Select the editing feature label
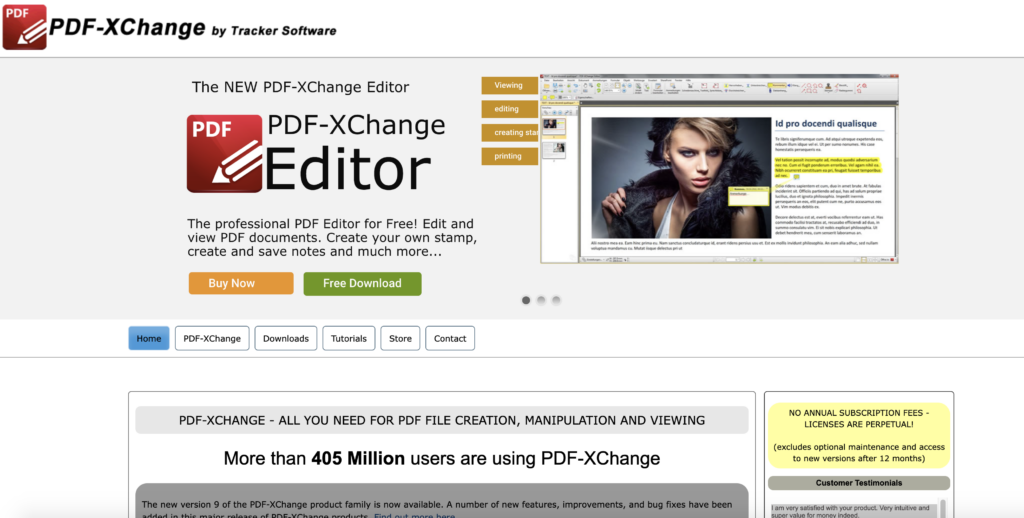 (x=510, y=109)
